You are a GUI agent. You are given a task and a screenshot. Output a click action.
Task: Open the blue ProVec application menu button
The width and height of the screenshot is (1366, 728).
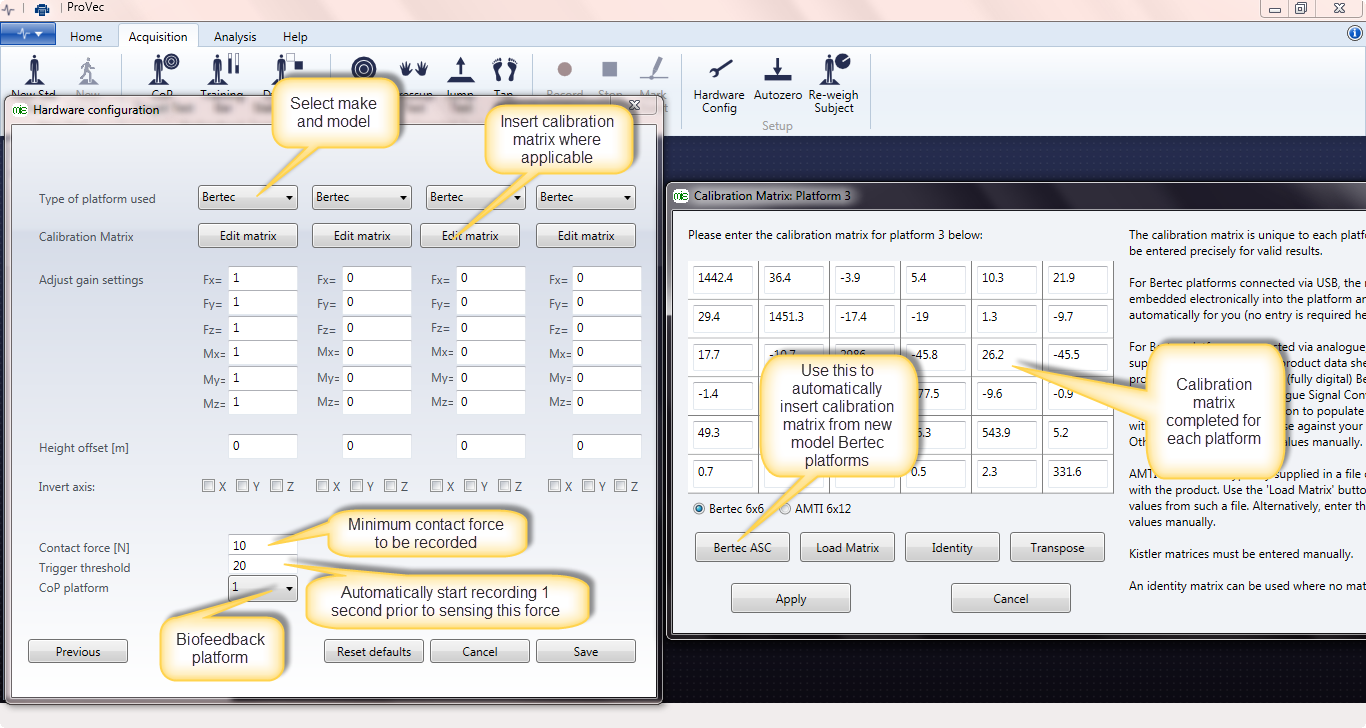point(28,34)
